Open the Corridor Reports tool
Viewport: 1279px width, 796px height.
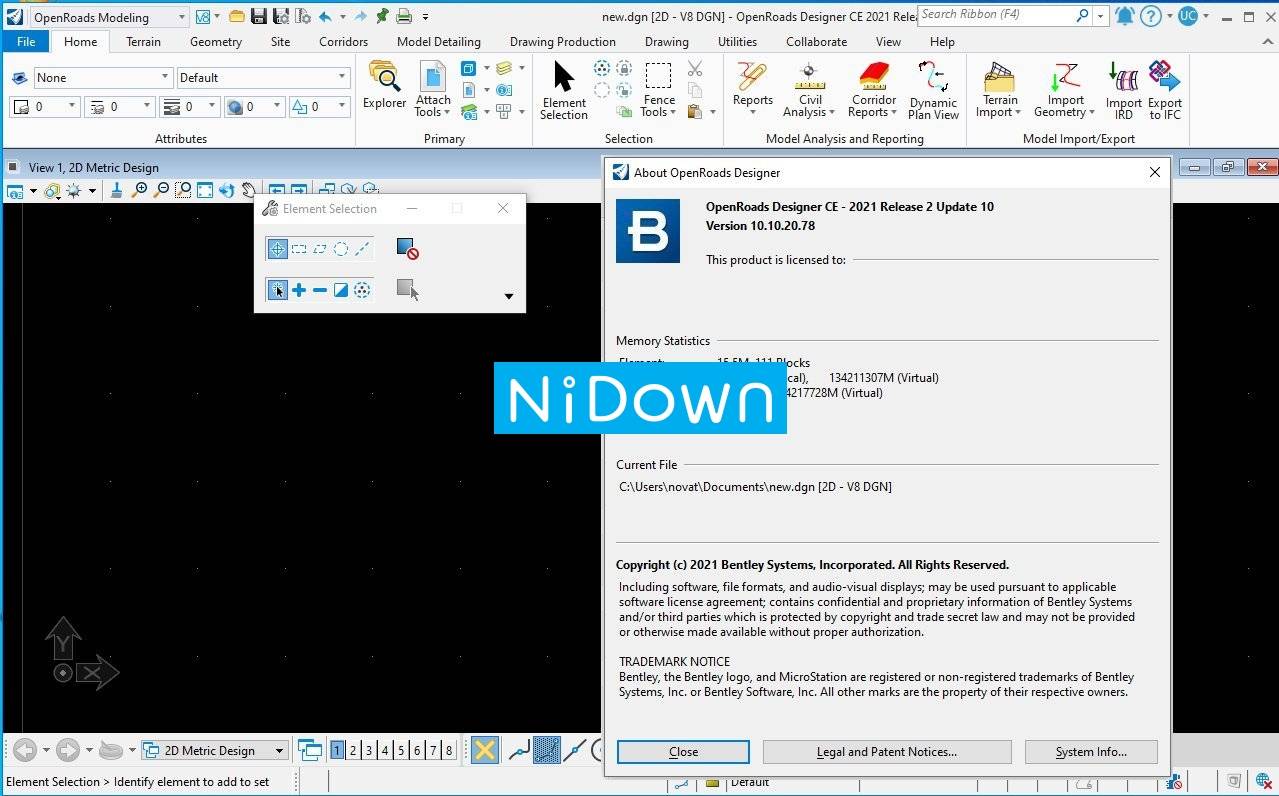click(x=873, y=88)
